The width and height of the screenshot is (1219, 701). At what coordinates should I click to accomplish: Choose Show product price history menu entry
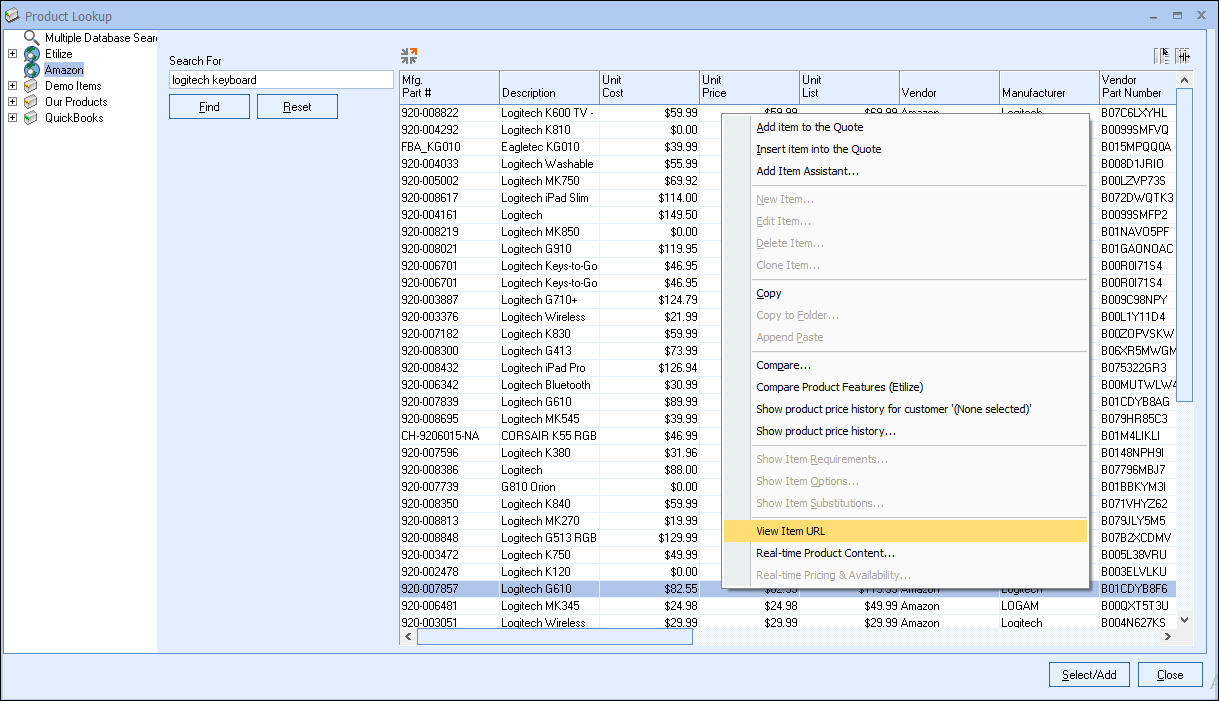click(x=825, y=431)
